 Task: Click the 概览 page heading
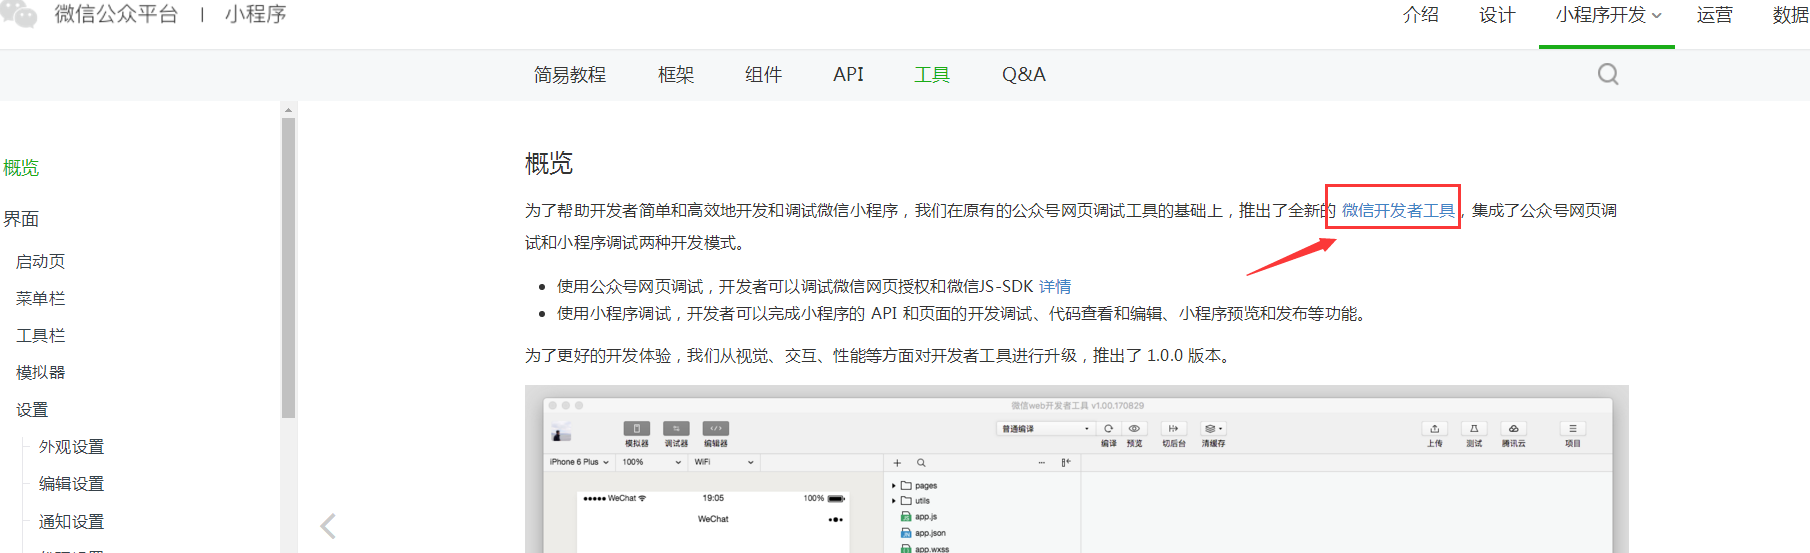tap(549, 163)
